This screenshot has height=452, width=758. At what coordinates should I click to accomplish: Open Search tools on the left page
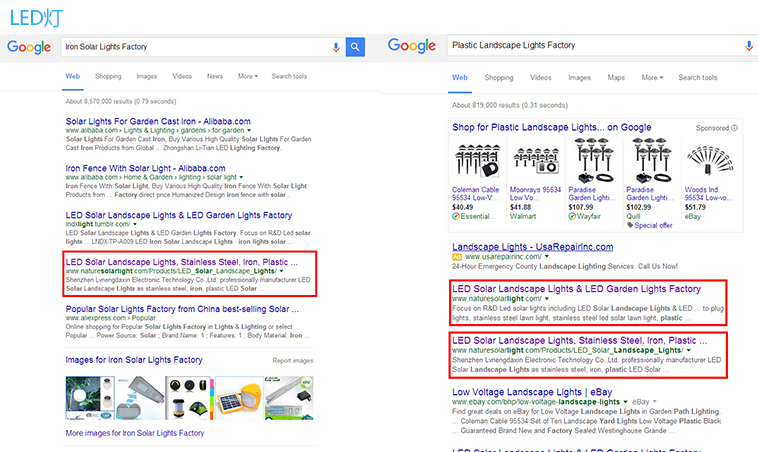(289, 76)
